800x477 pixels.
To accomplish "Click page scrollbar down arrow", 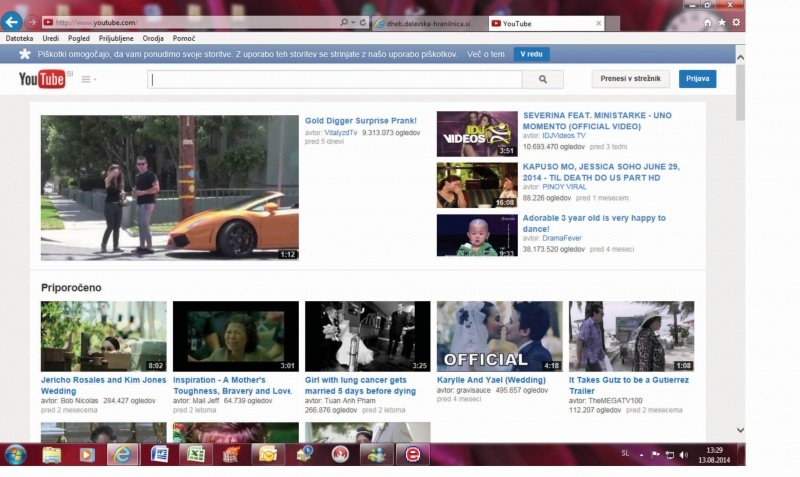I will [740, 430].
